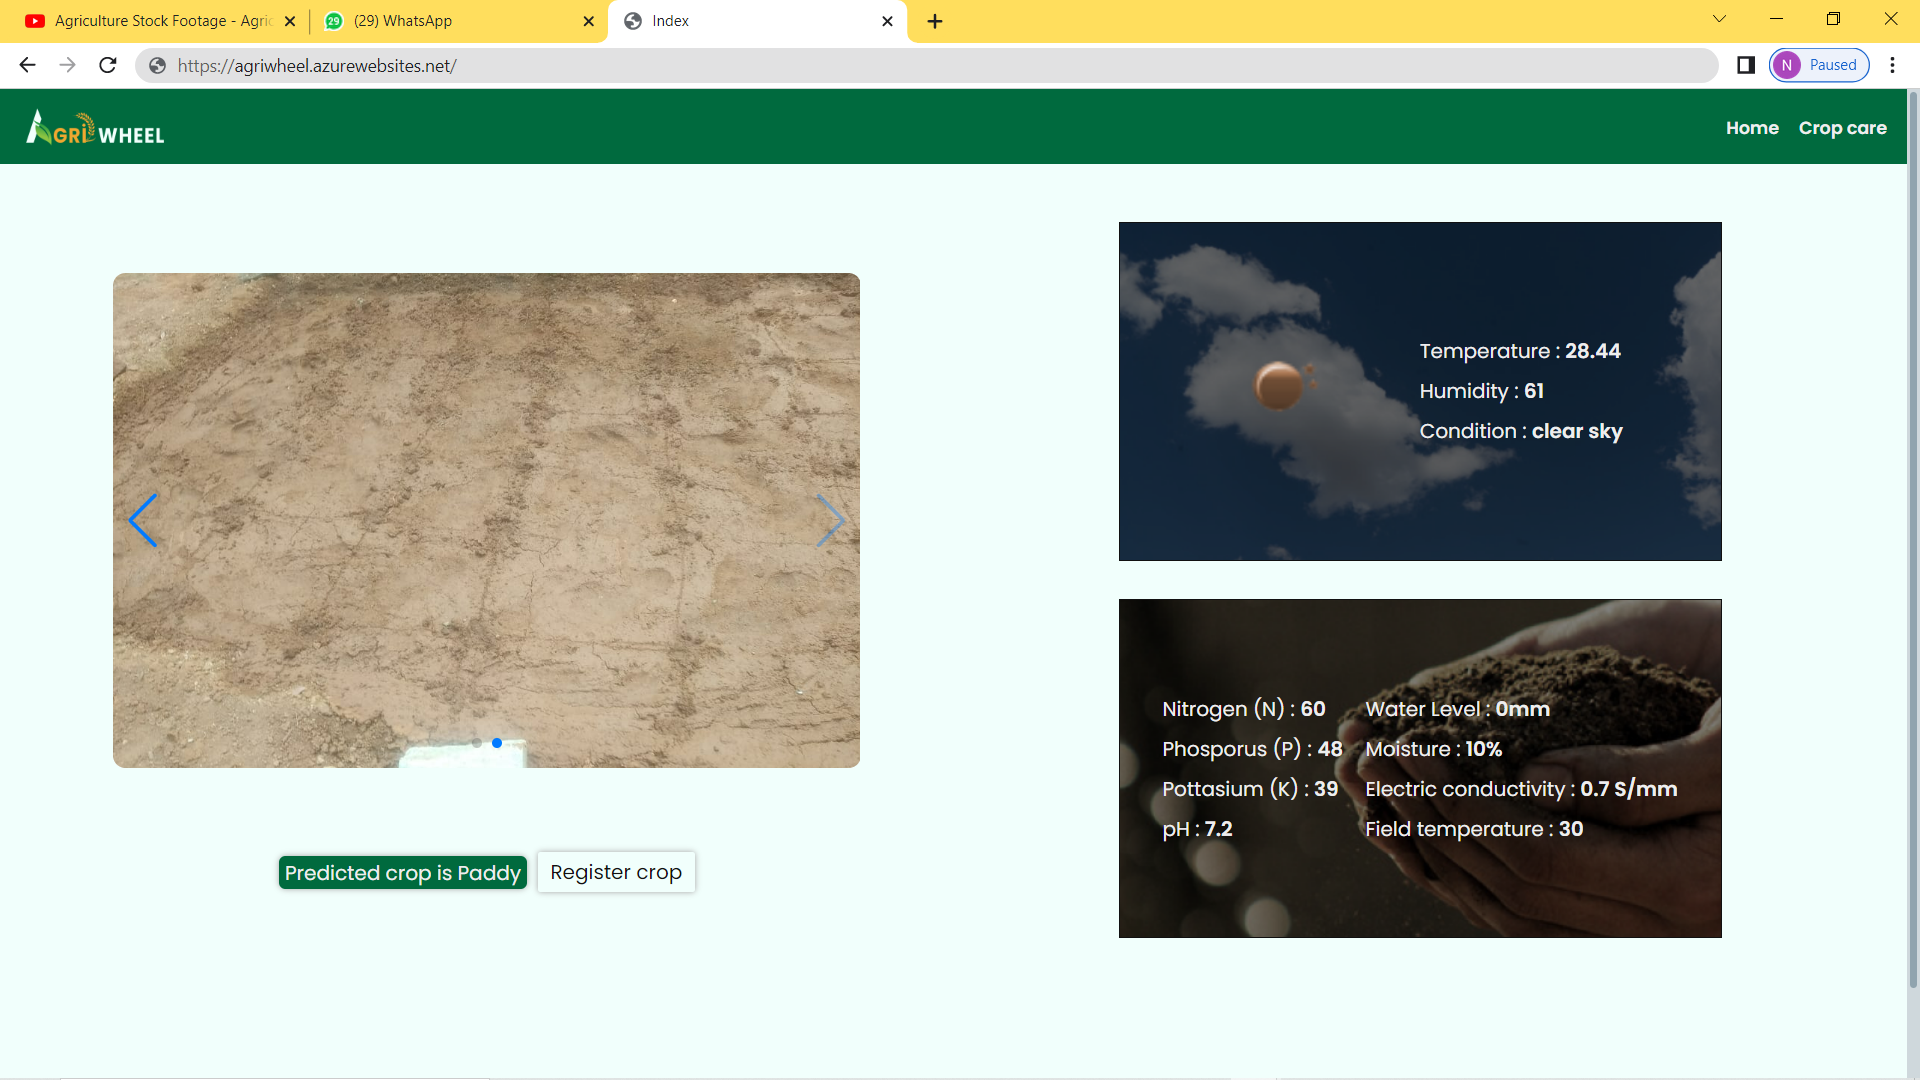Switch to Agriculture Stock Footage tab
The width and height of the screenshot is (1920, 1080).
(160, 21)
